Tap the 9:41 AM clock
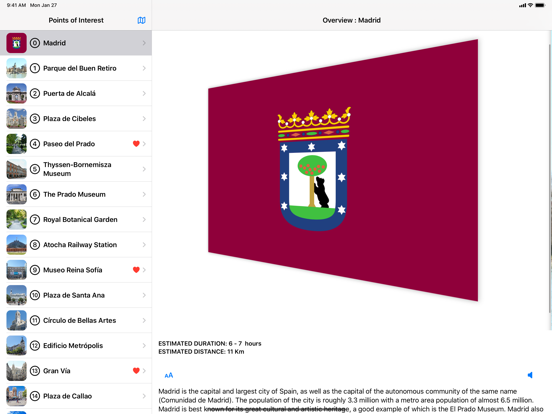The width and height of the screenshot is (552, 414). 16,5
